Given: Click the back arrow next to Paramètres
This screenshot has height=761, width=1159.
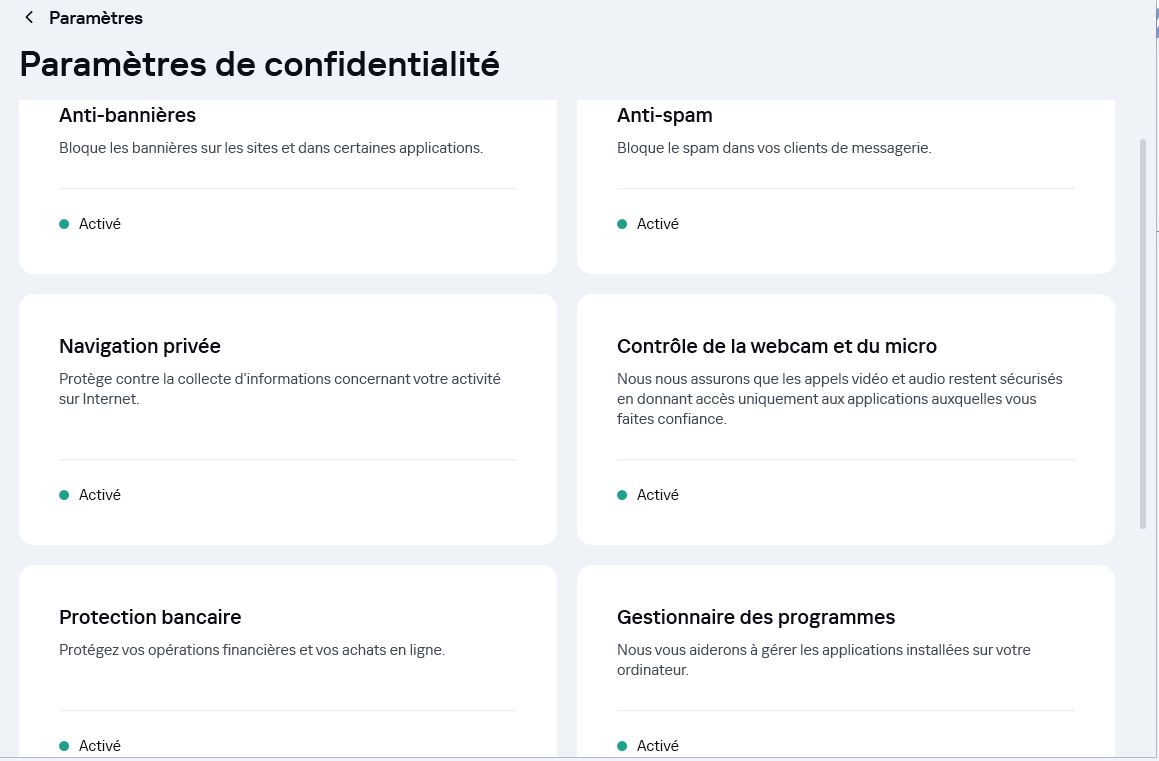Looking at the screenshot, I should tap(29, 17).
